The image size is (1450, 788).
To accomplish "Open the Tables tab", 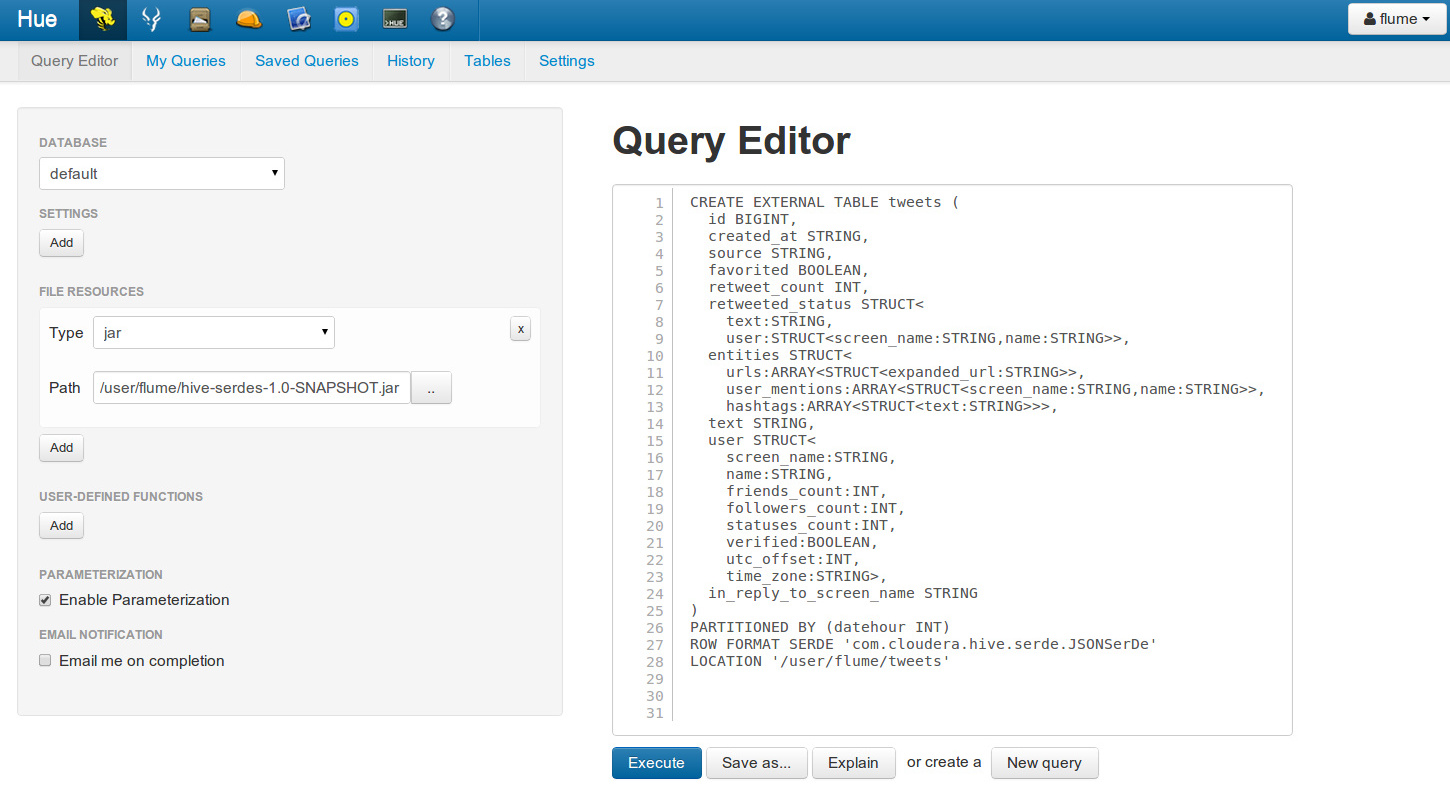I will [487, 61].
